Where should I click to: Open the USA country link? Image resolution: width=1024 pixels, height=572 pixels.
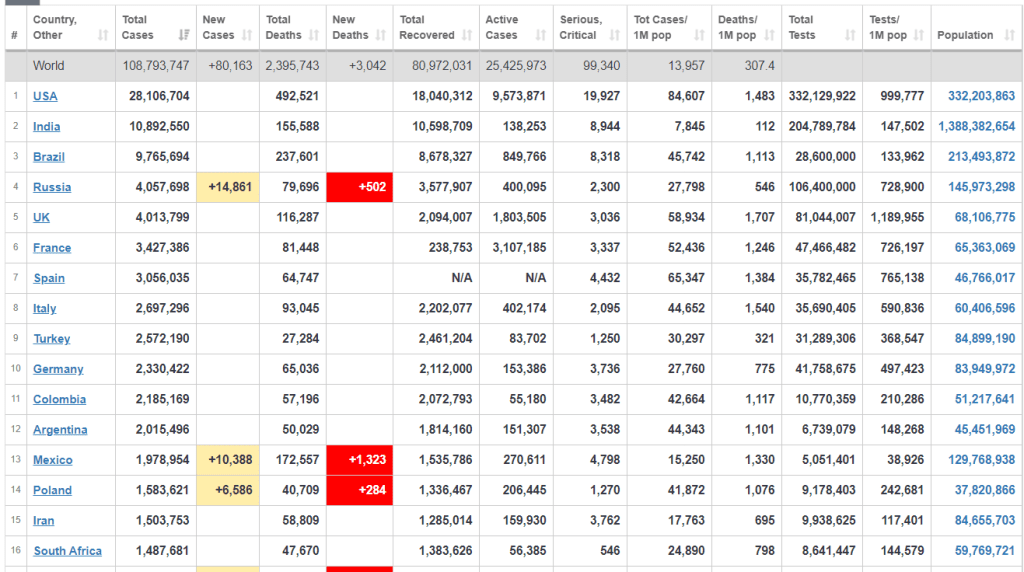tap(45, 96)
